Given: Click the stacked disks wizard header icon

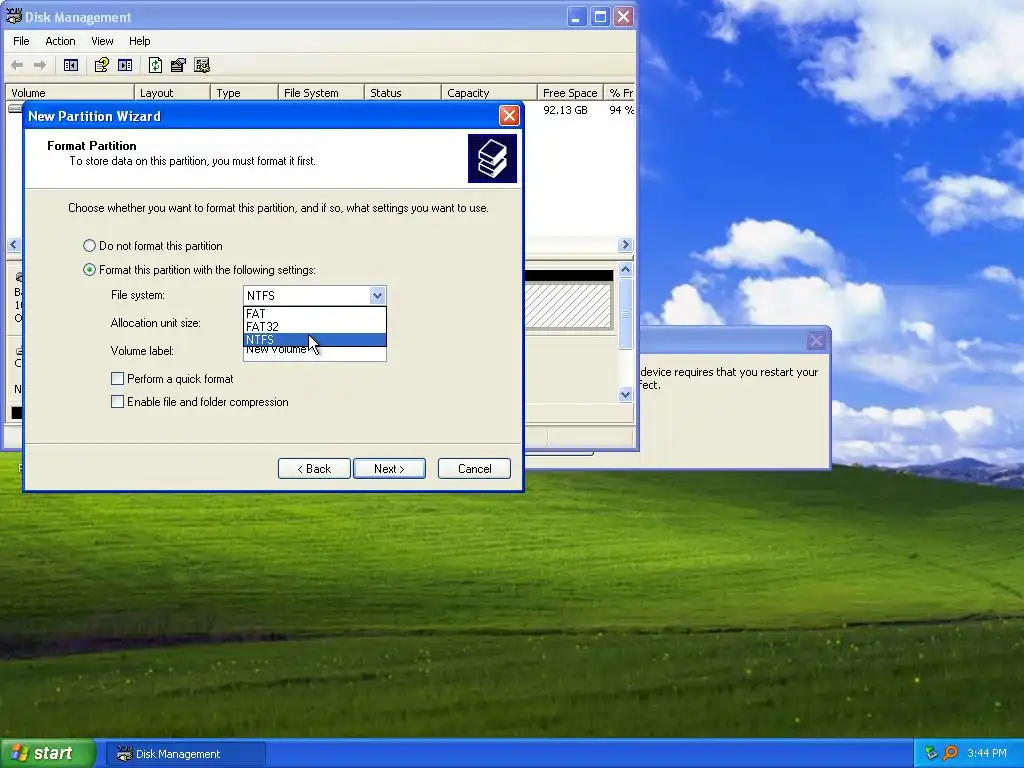Looking at the screenshot, I should coord(492,159).
